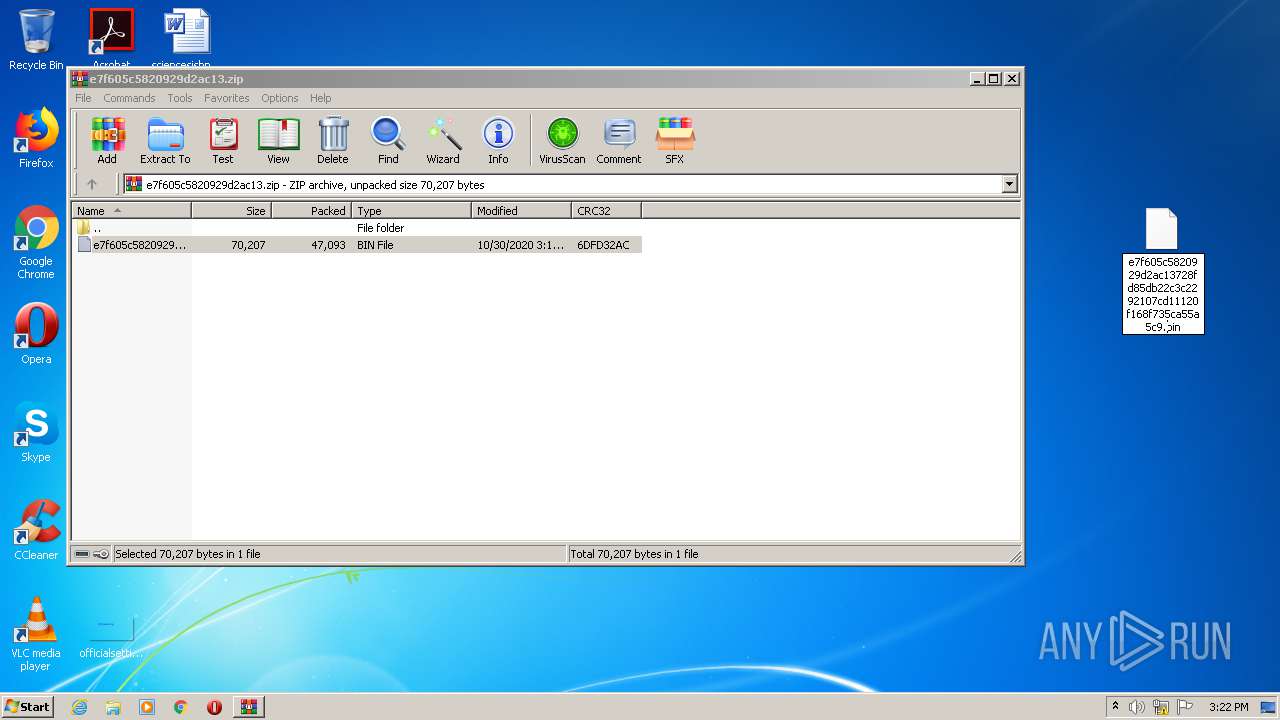Go up one level with arrow button
This screenshot has height=720, width=1280.
click(92, 184)
